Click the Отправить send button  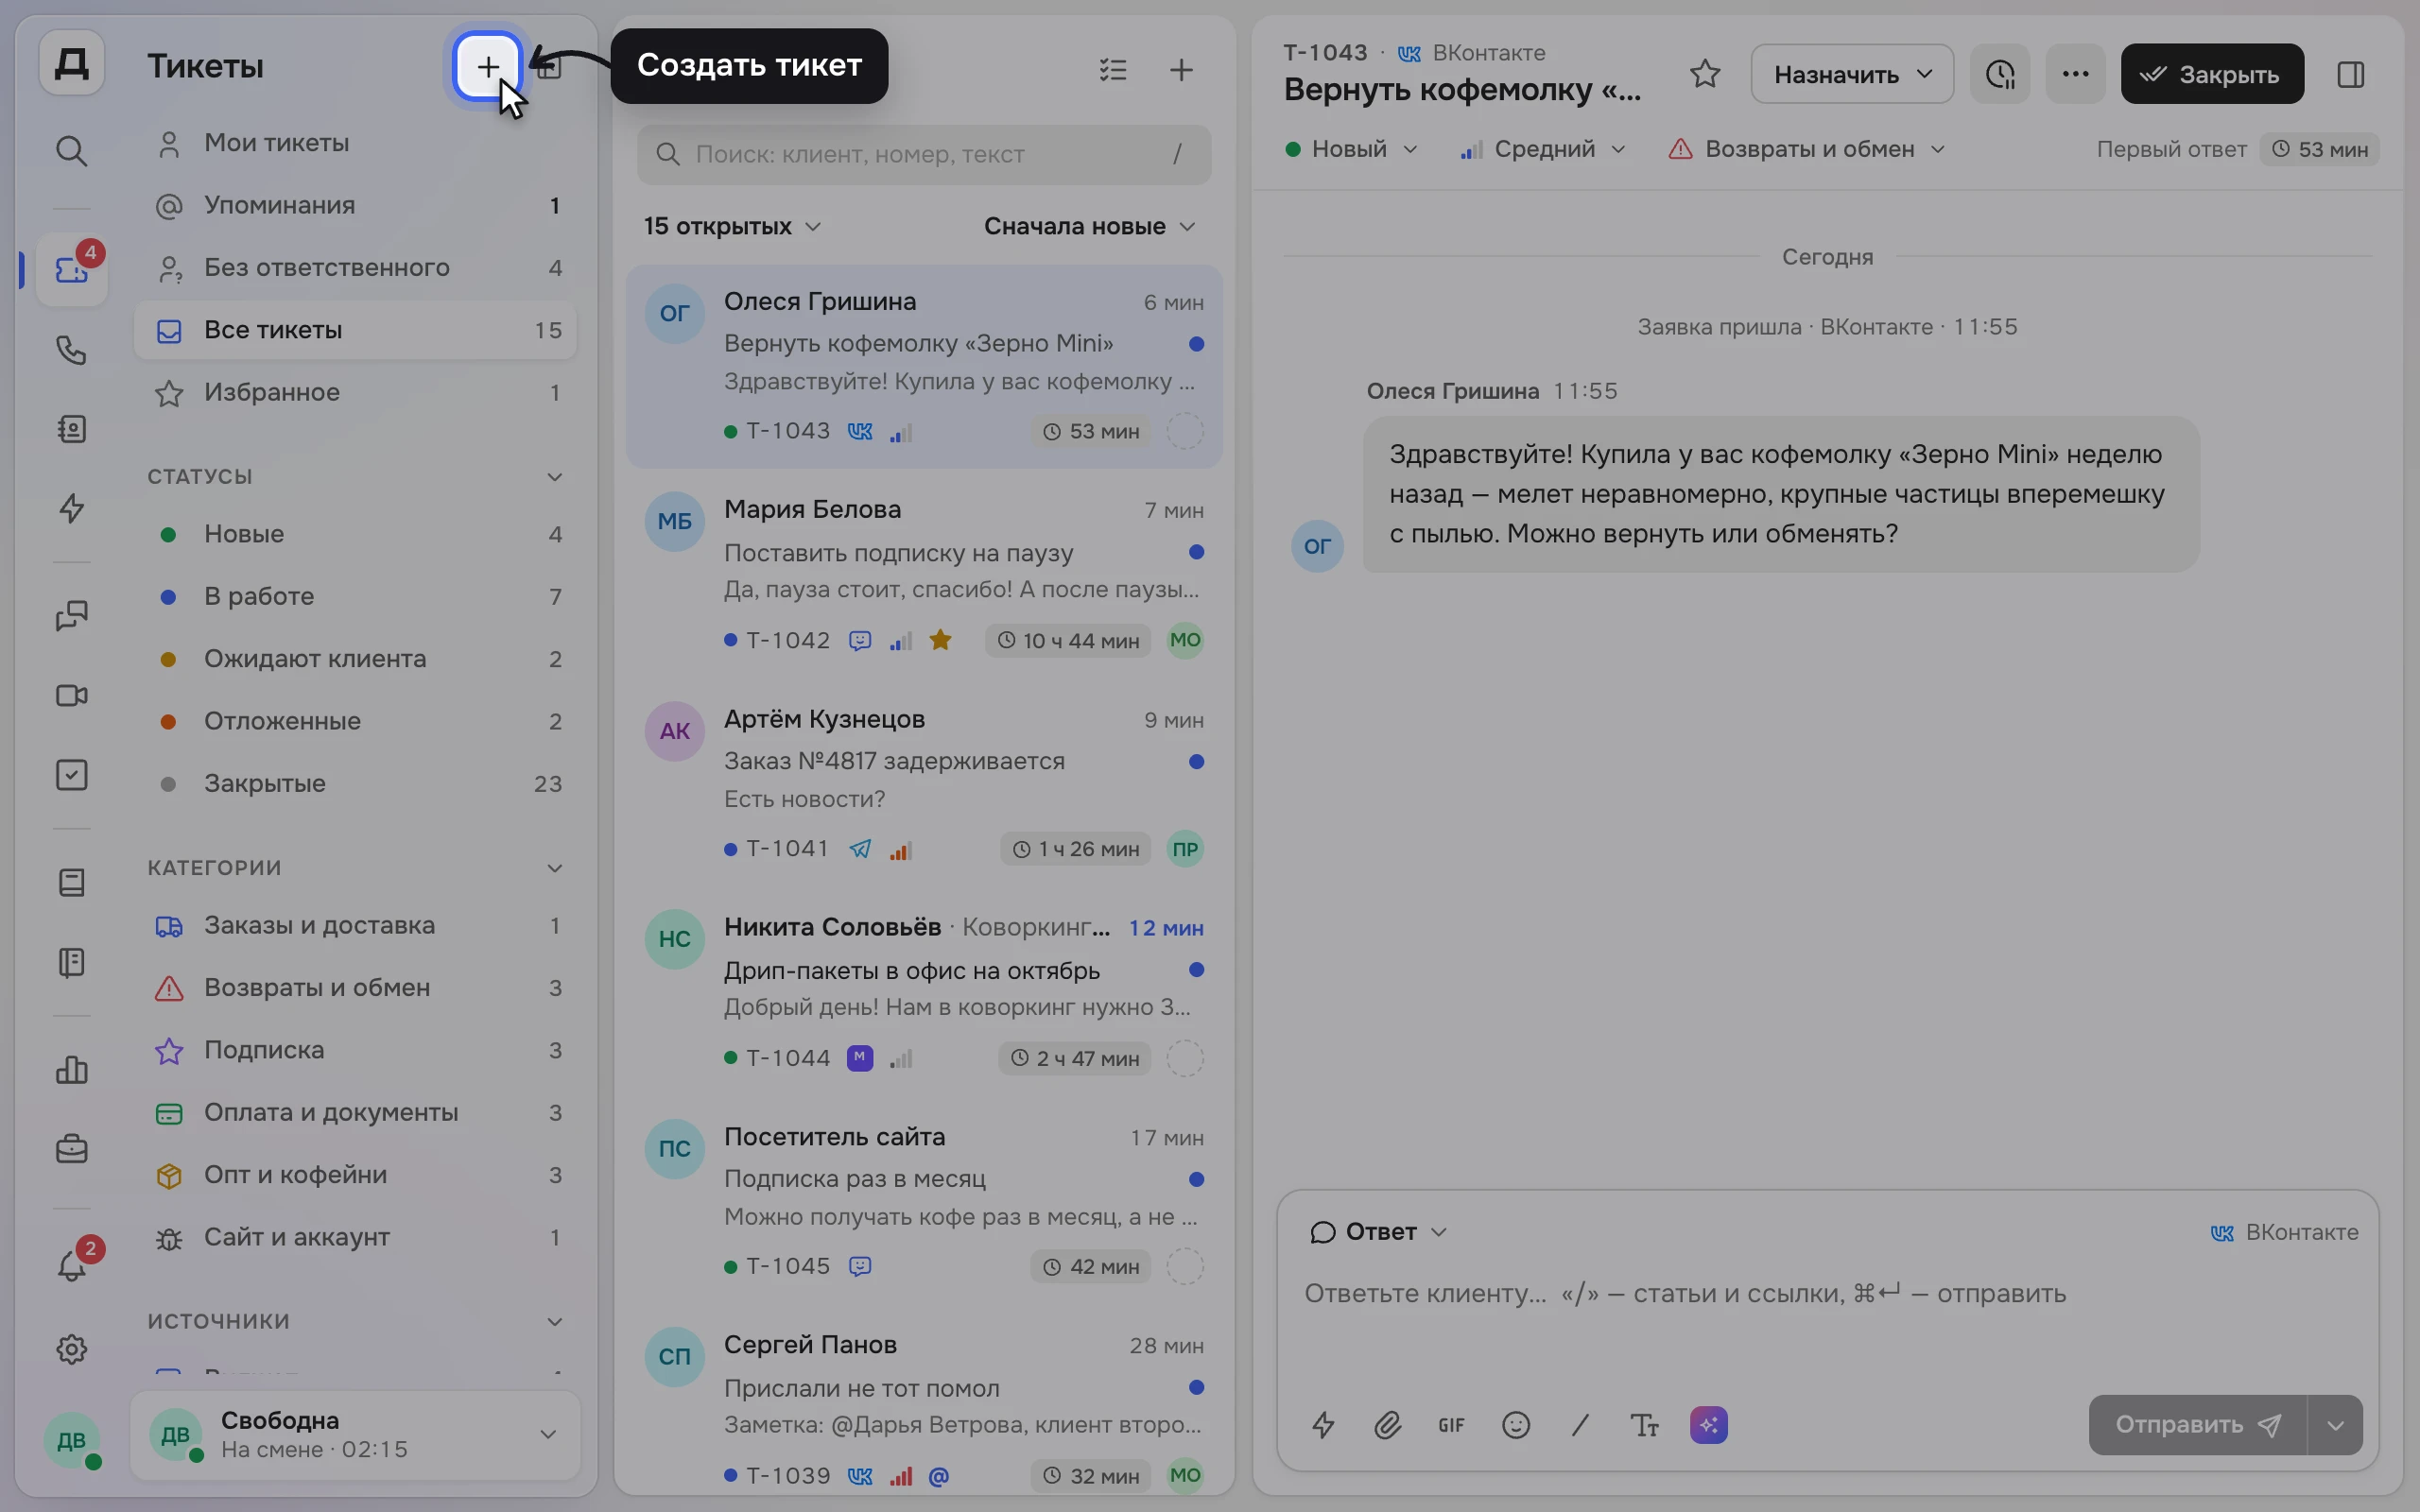[x=2197, y=1425]
